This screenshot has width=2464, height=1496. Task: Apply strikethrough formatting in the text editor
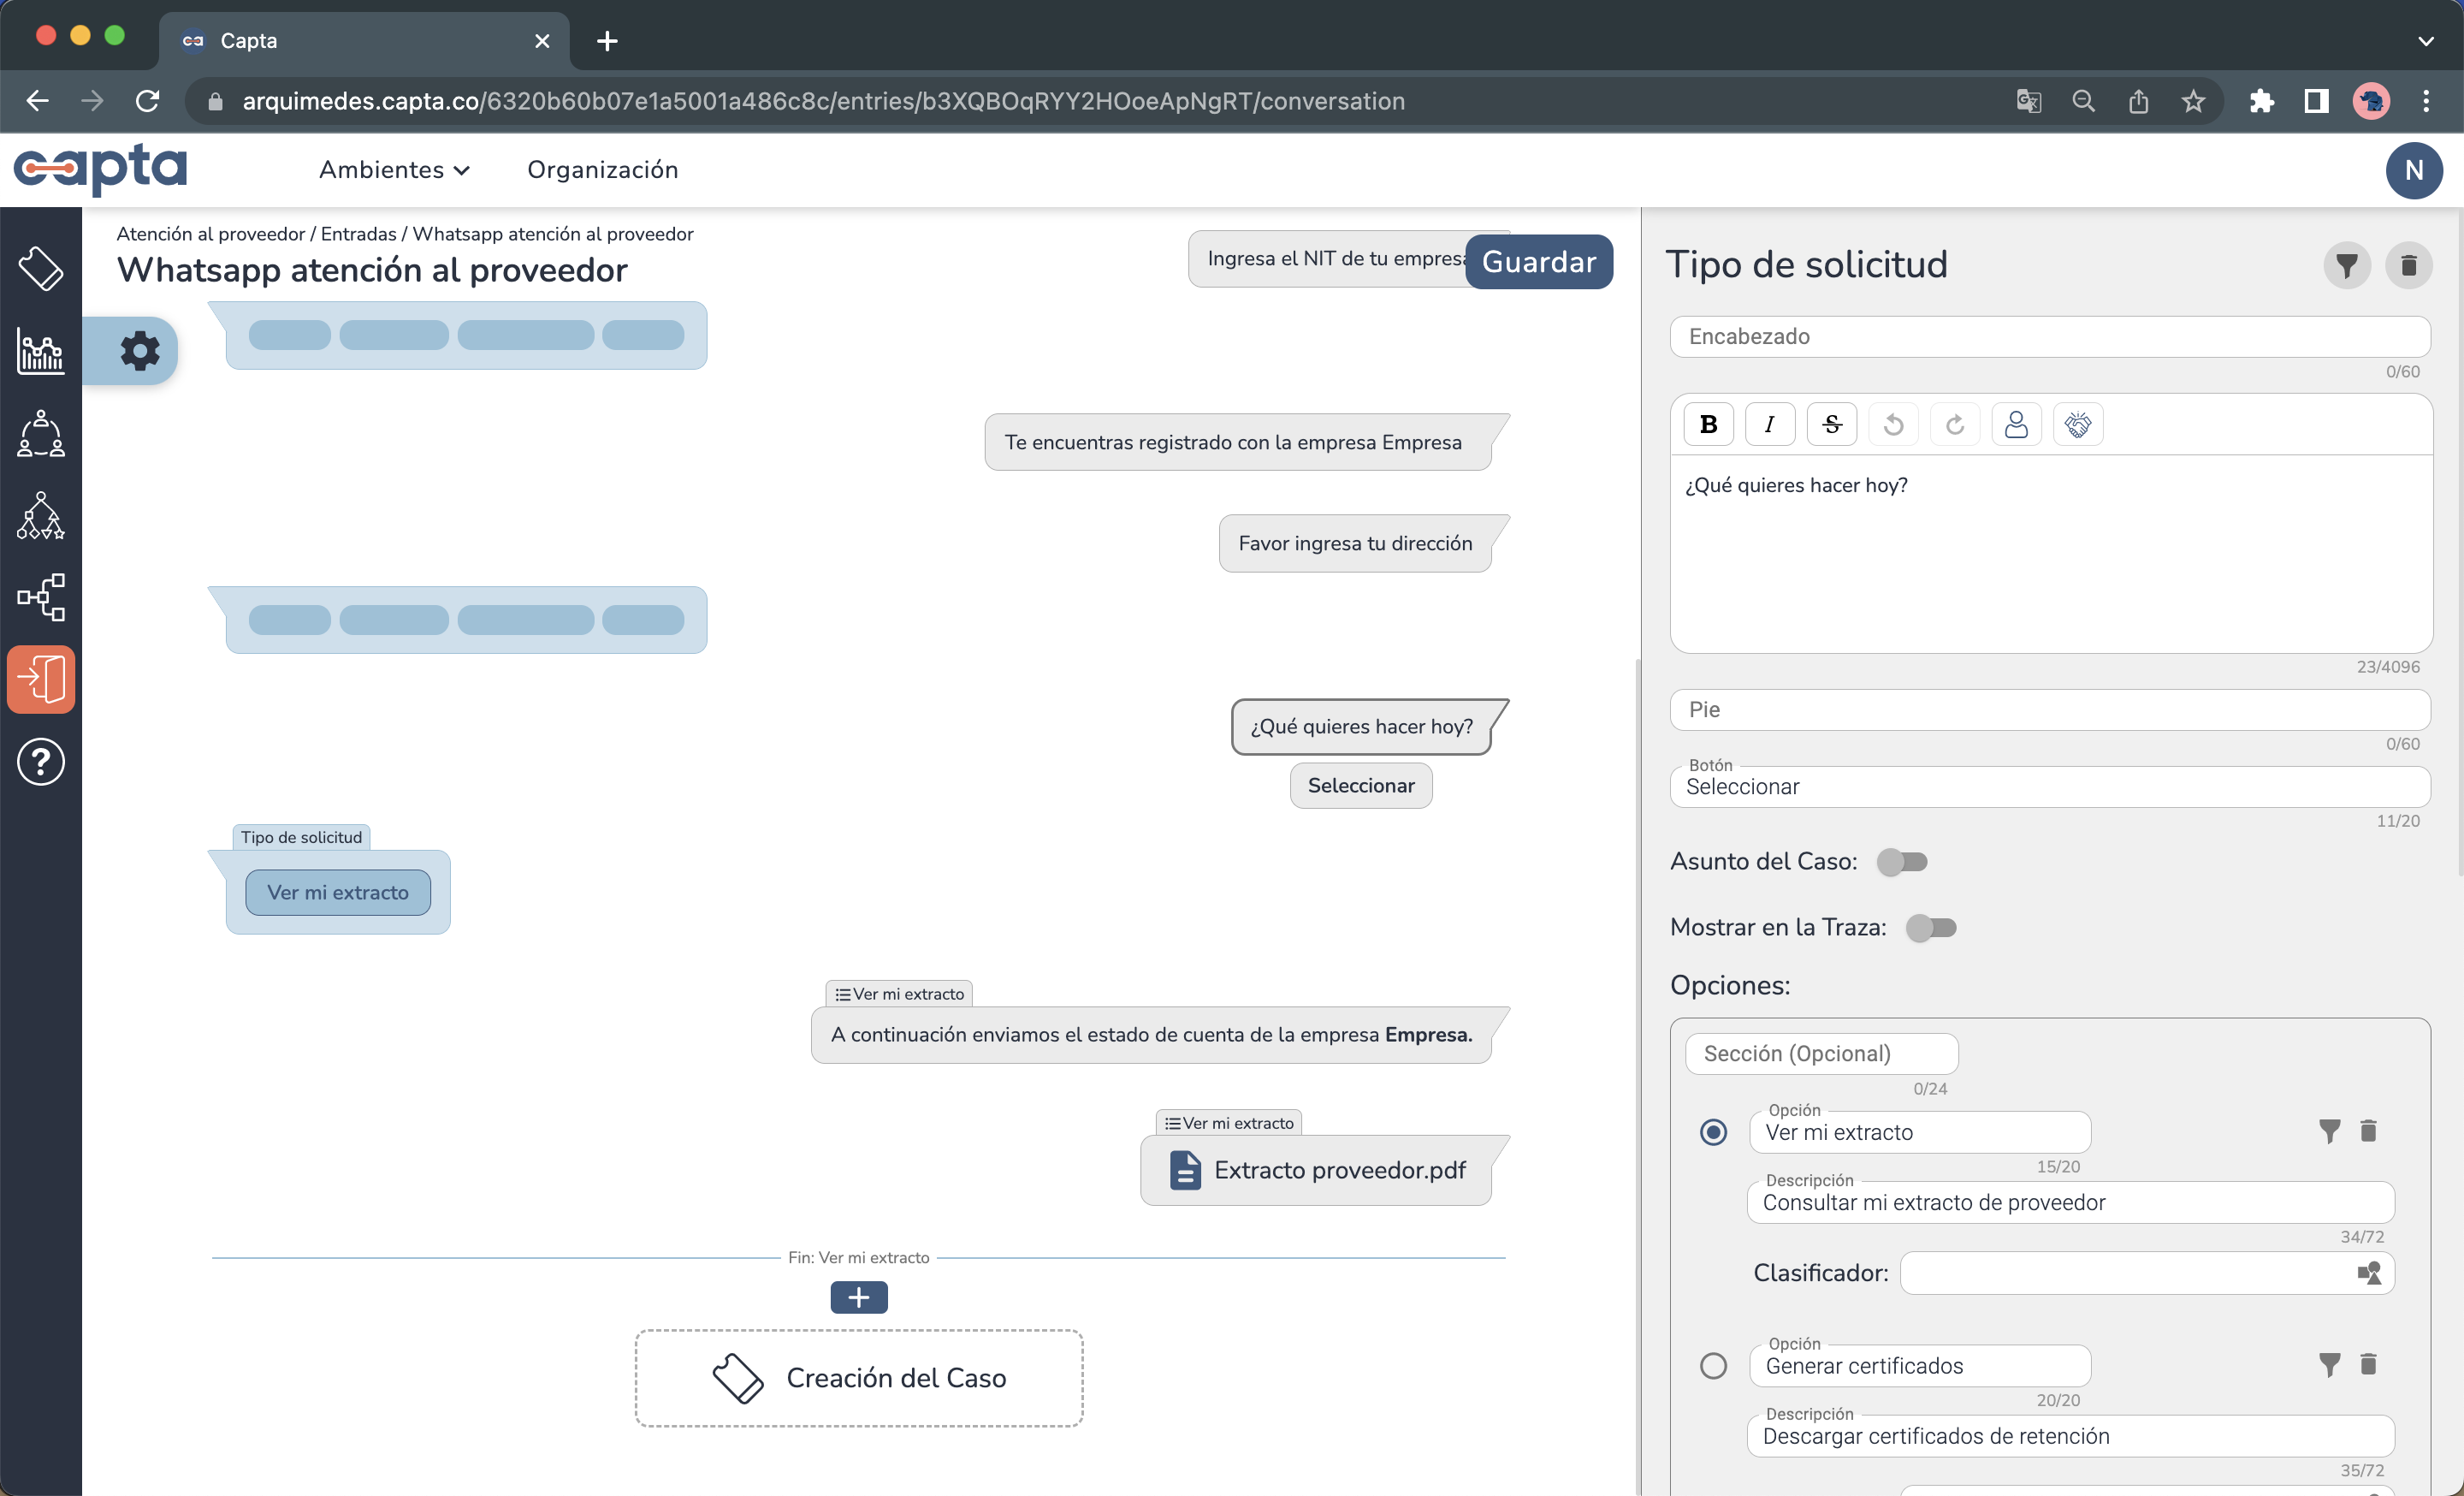[1831, 423]
